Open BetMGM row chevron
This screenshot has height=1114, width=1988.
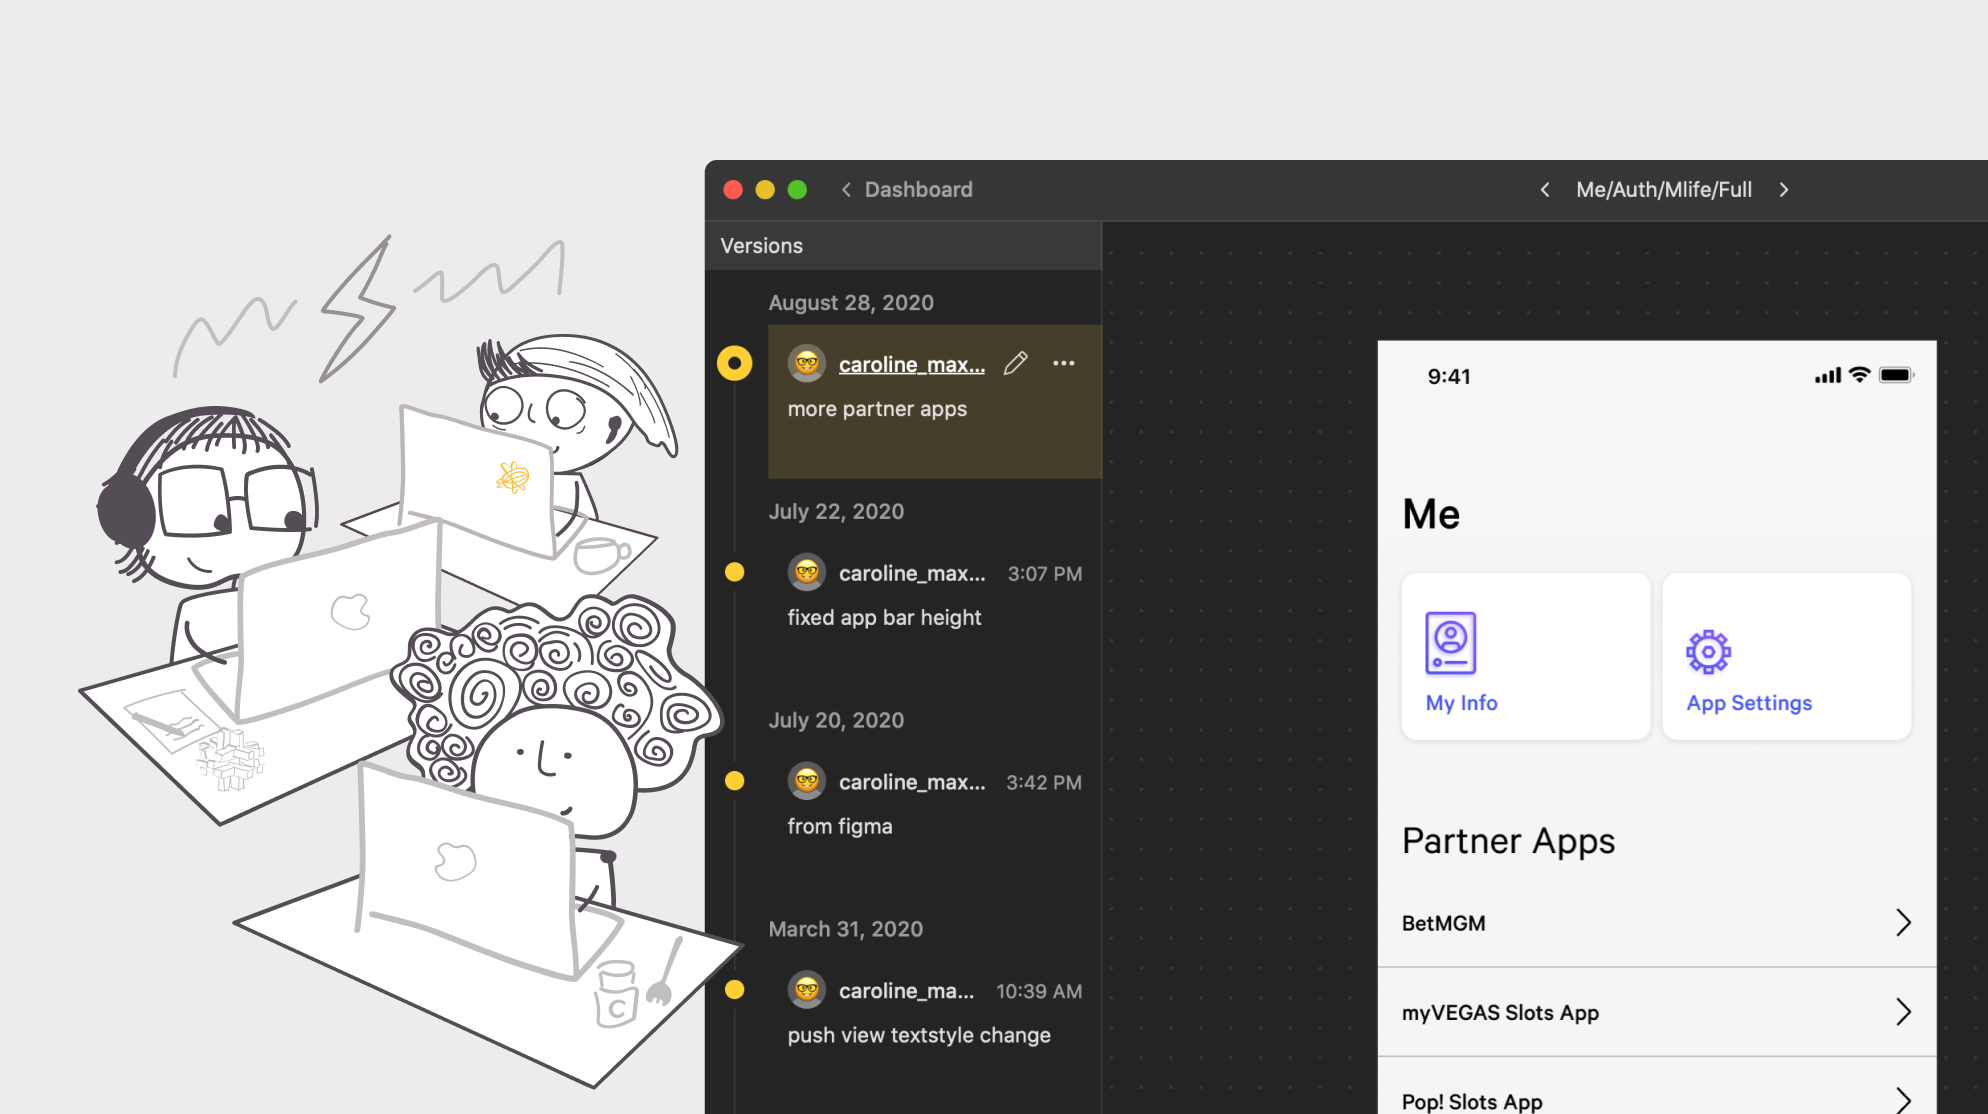pos(1903,923)
